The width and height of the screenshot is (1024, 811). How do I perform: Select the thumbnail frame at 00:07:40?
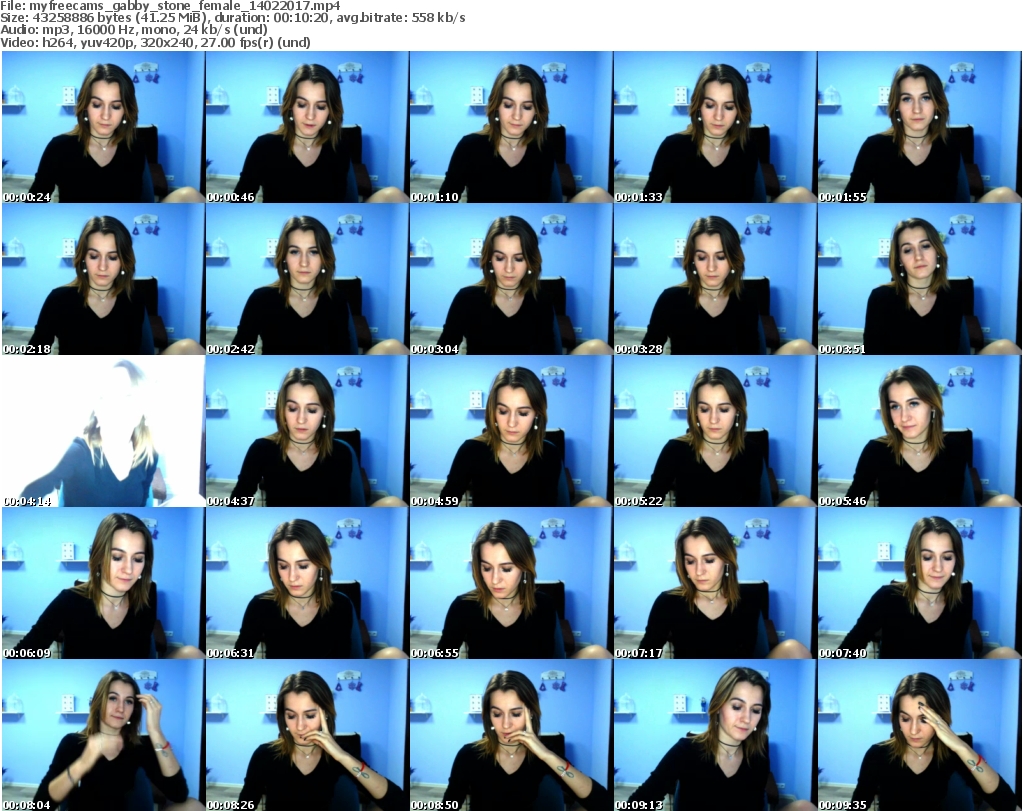click(920, 583)
